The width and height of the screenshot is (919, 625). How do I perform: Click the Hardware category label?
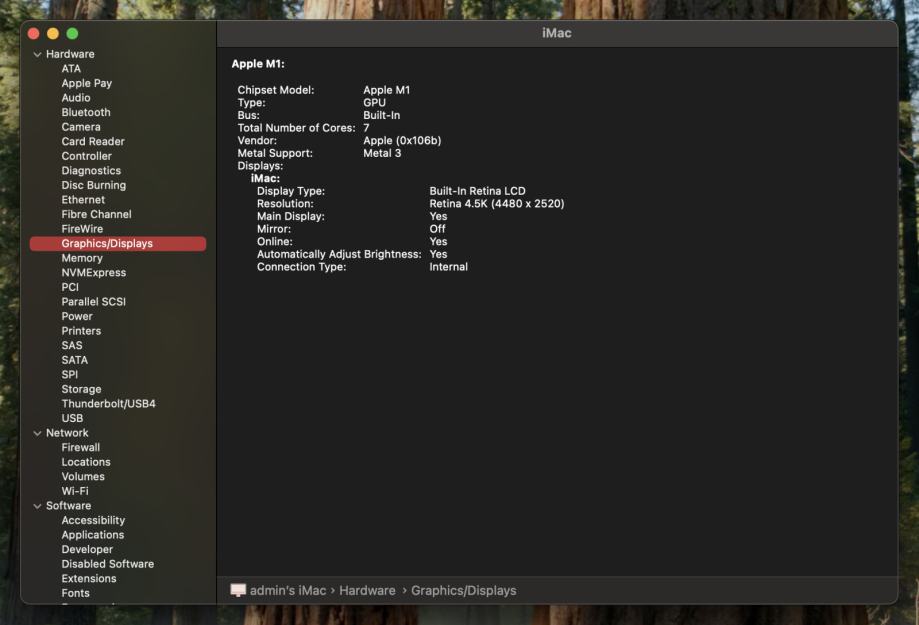[x=70, y=54]
